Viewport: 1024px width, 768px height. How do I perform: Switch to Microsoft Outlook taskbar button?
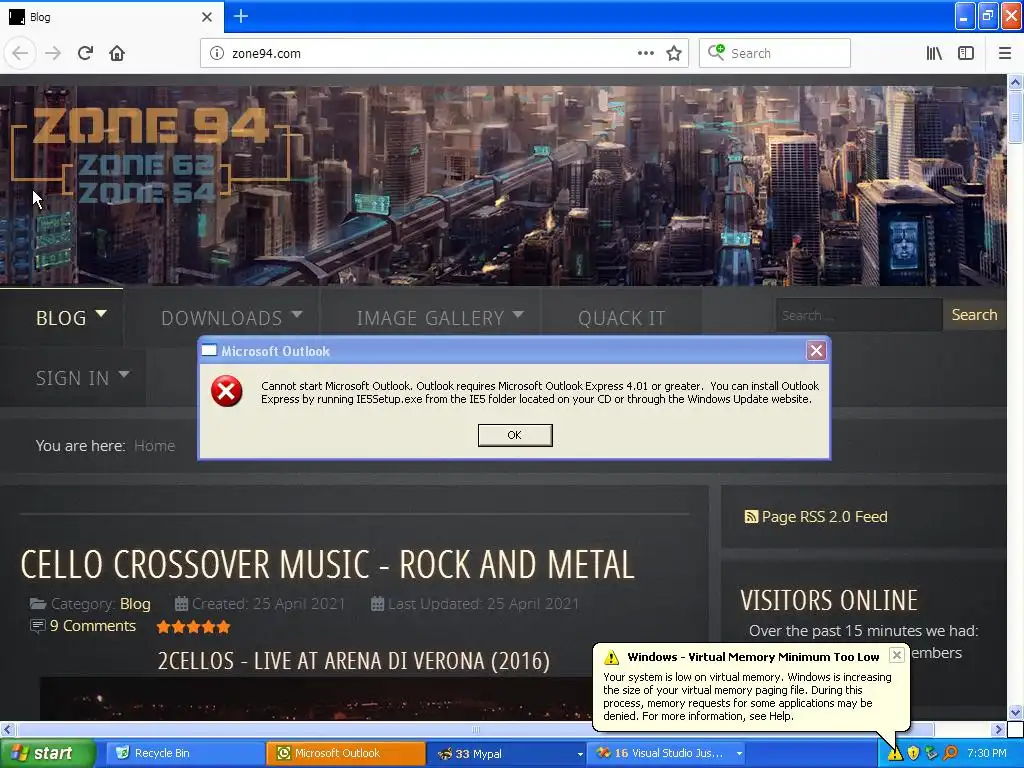[345, 753]
